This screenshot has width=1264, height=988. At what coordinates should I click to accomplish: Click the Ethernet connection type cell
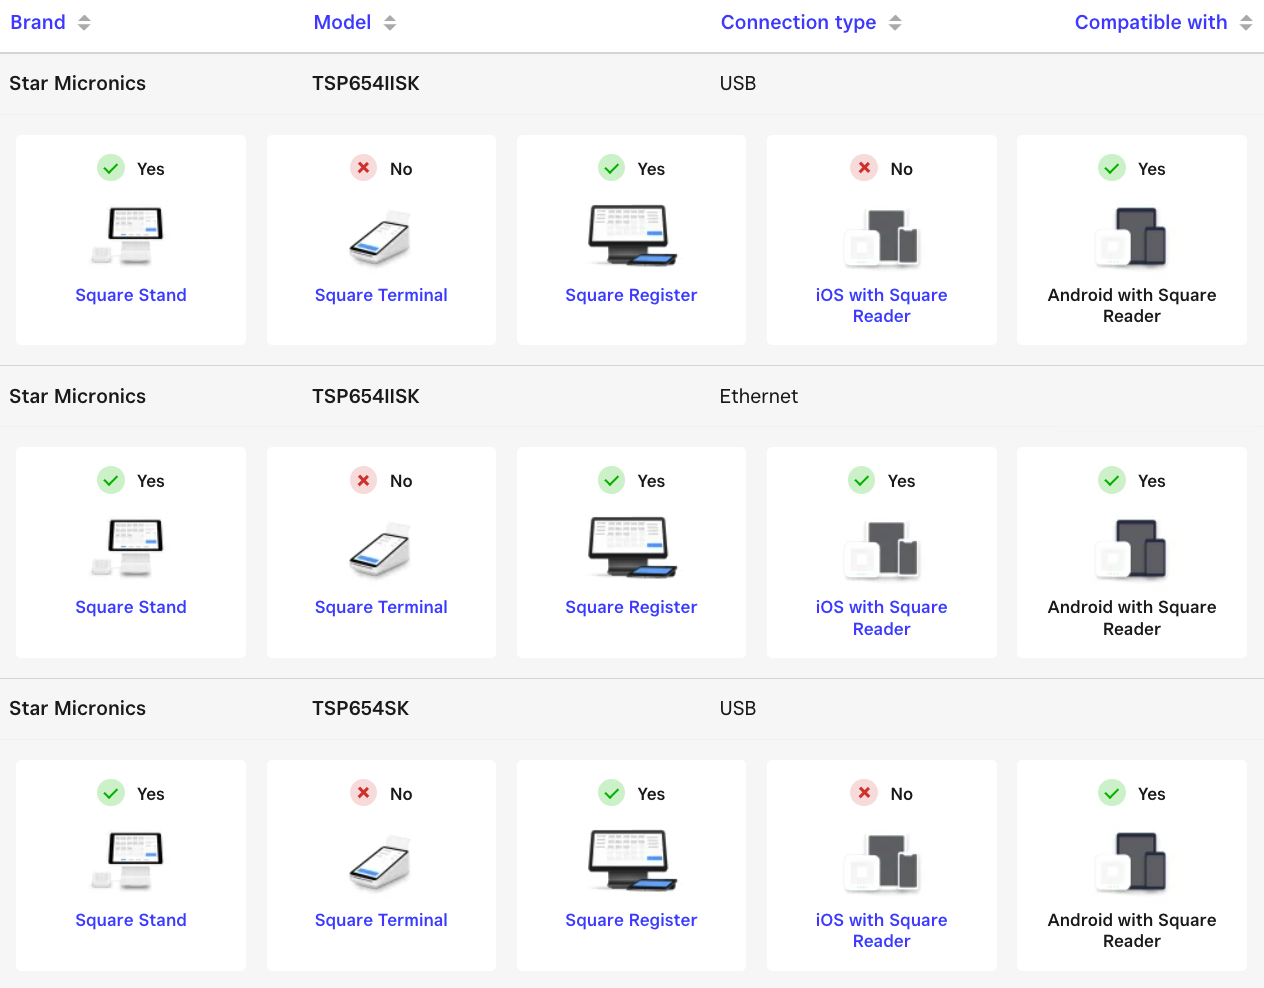click(759, 396)
